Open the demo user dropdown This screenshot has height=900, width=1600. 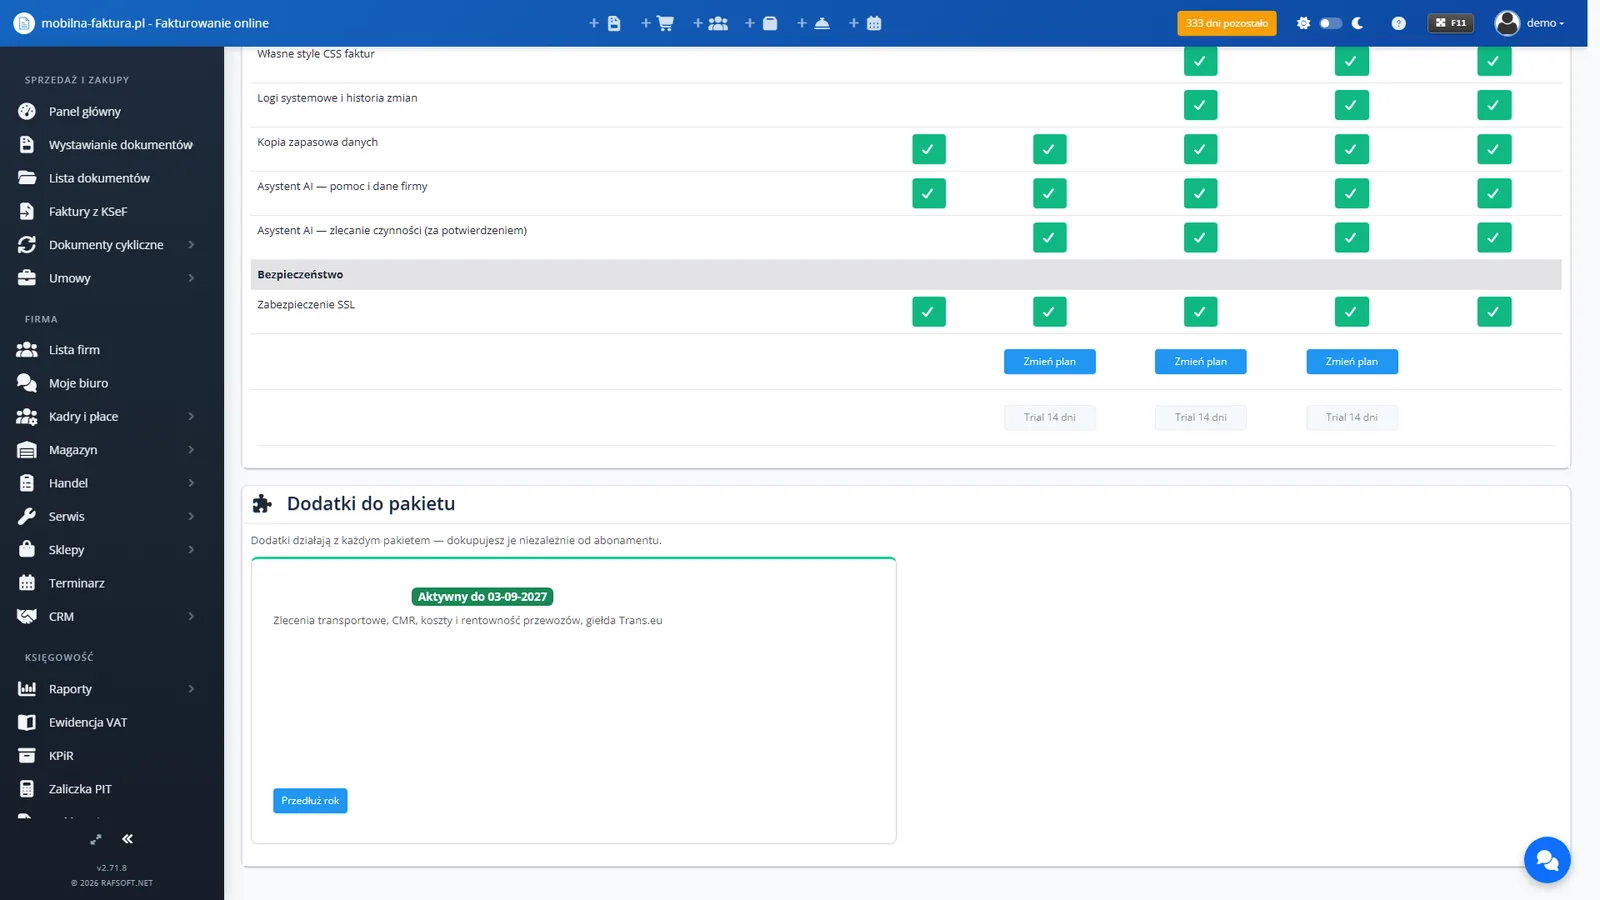(x=1530, y=23)
